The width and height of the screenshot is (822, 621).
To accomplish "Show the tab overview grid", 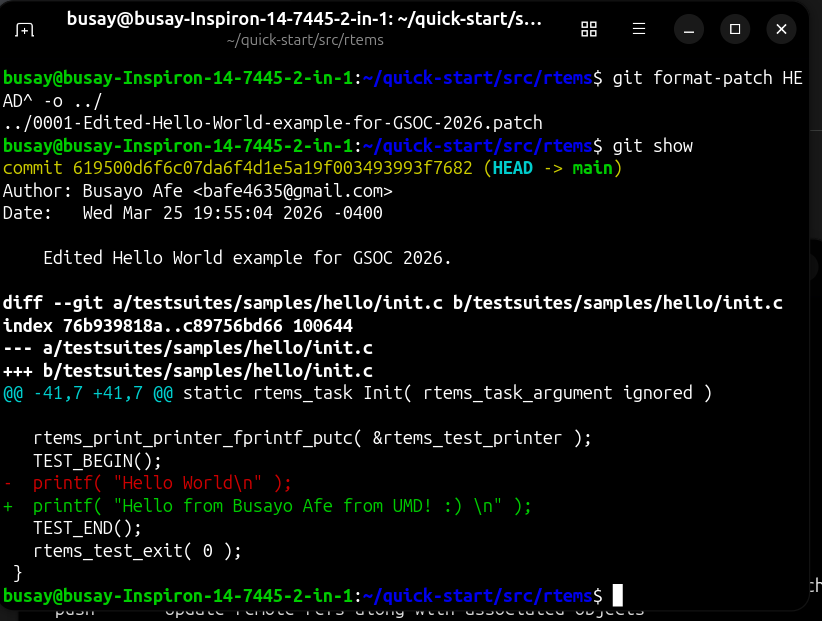I will click(589, 29).
